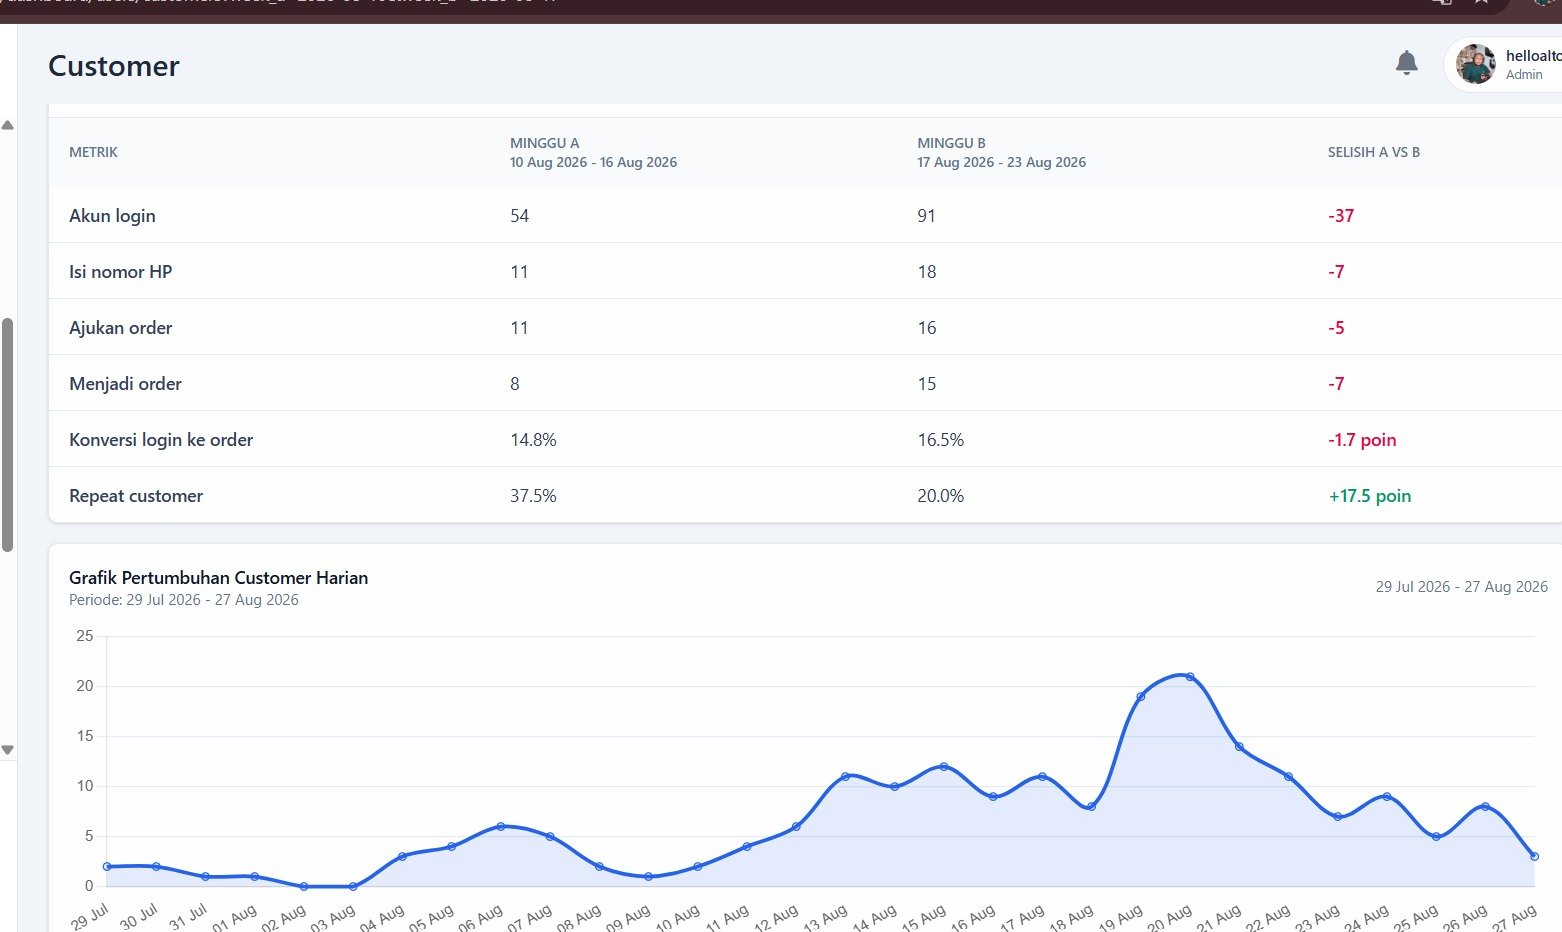Select the Isi nomor HP row label
The height and width of the screenshot is (932, 1562).
(120, 272)
